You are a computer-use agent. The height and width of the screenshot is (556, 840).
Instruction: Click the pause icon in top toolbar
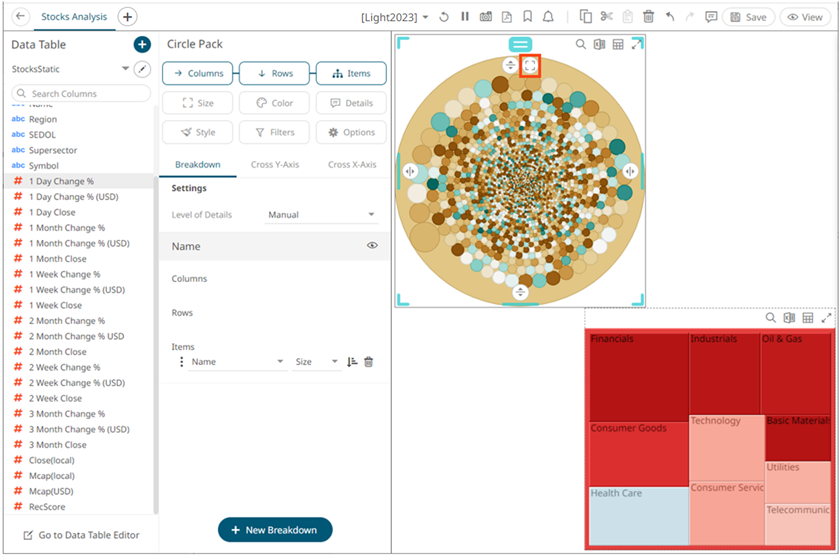pos(465,17)
